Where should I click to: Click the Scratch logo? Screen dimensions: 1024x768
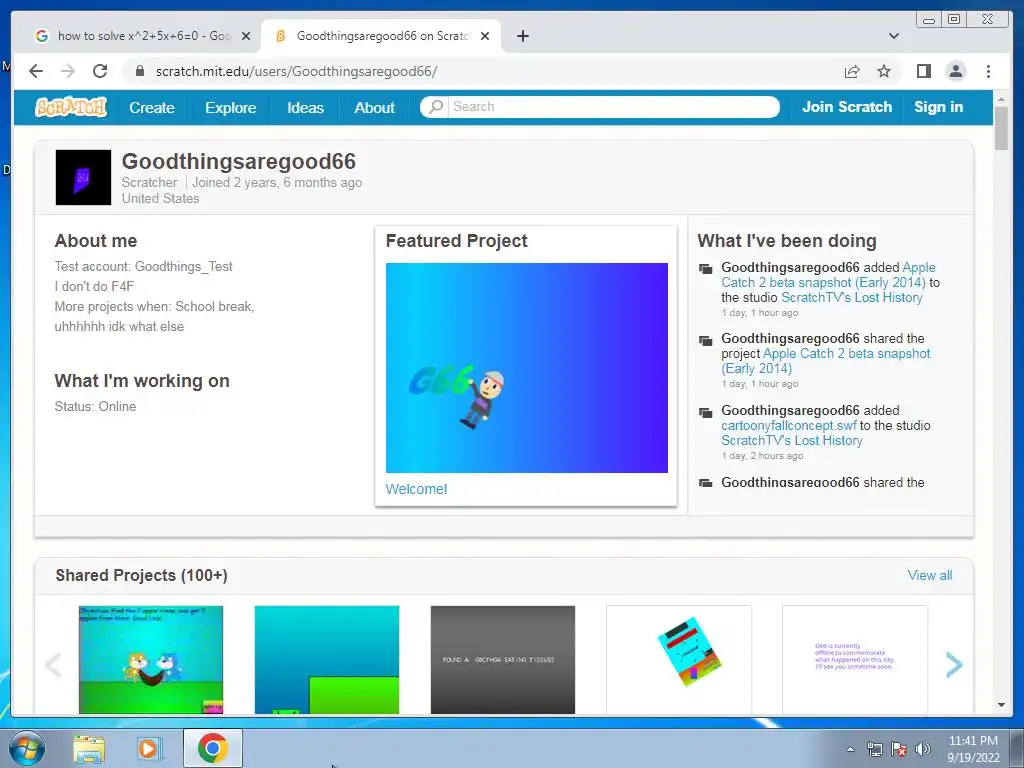coord(71,107)
